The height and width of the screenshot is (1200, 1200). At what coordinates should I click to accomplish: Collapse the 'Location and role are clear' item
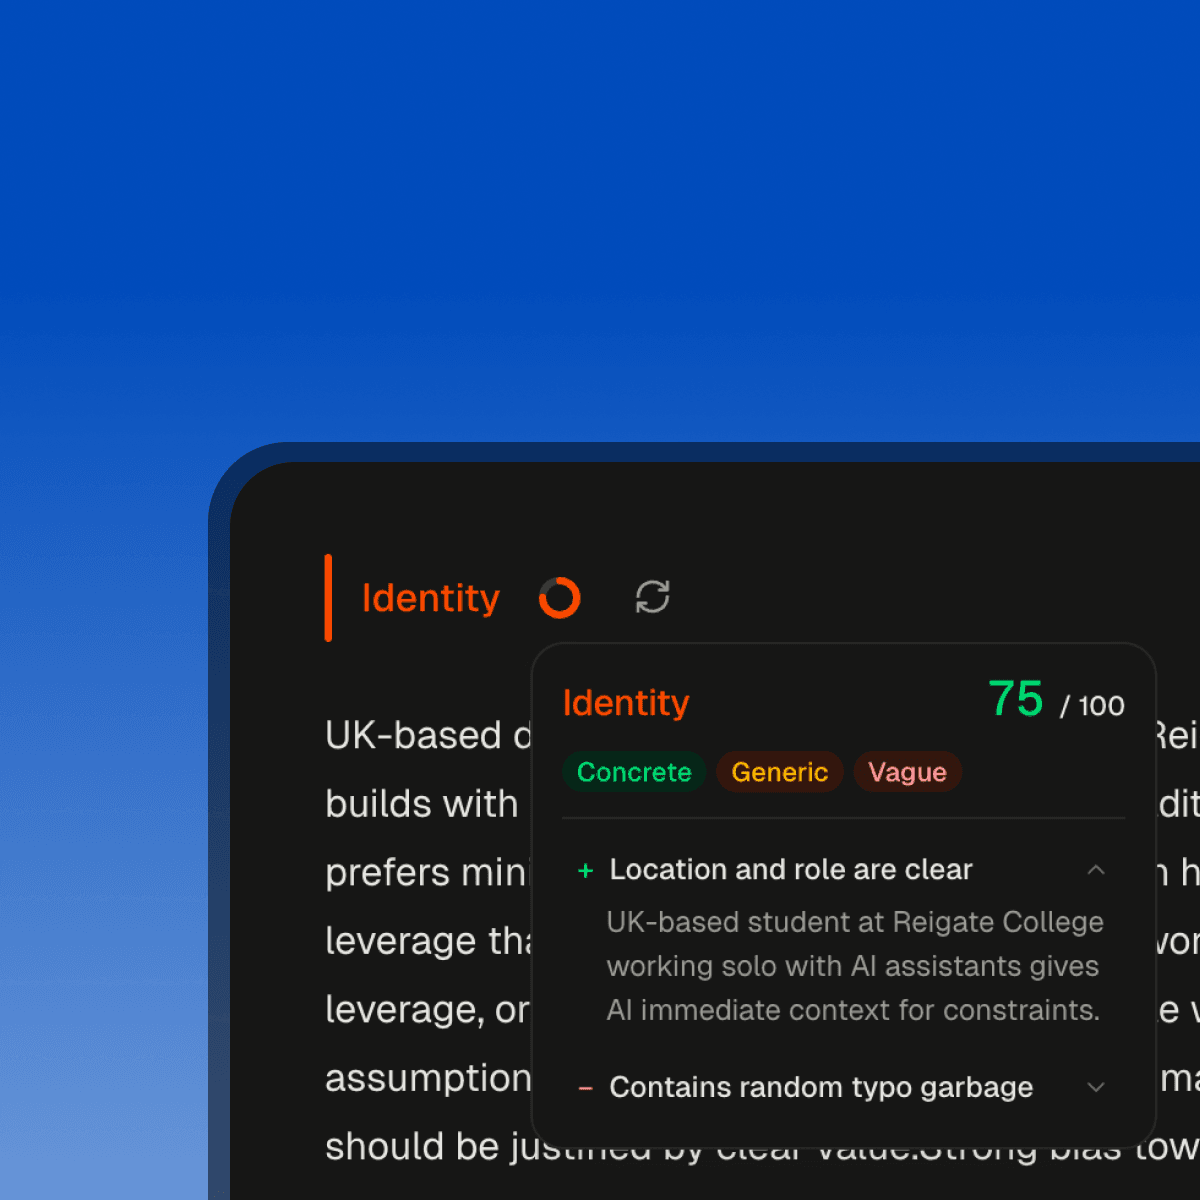pos(1096,870)
